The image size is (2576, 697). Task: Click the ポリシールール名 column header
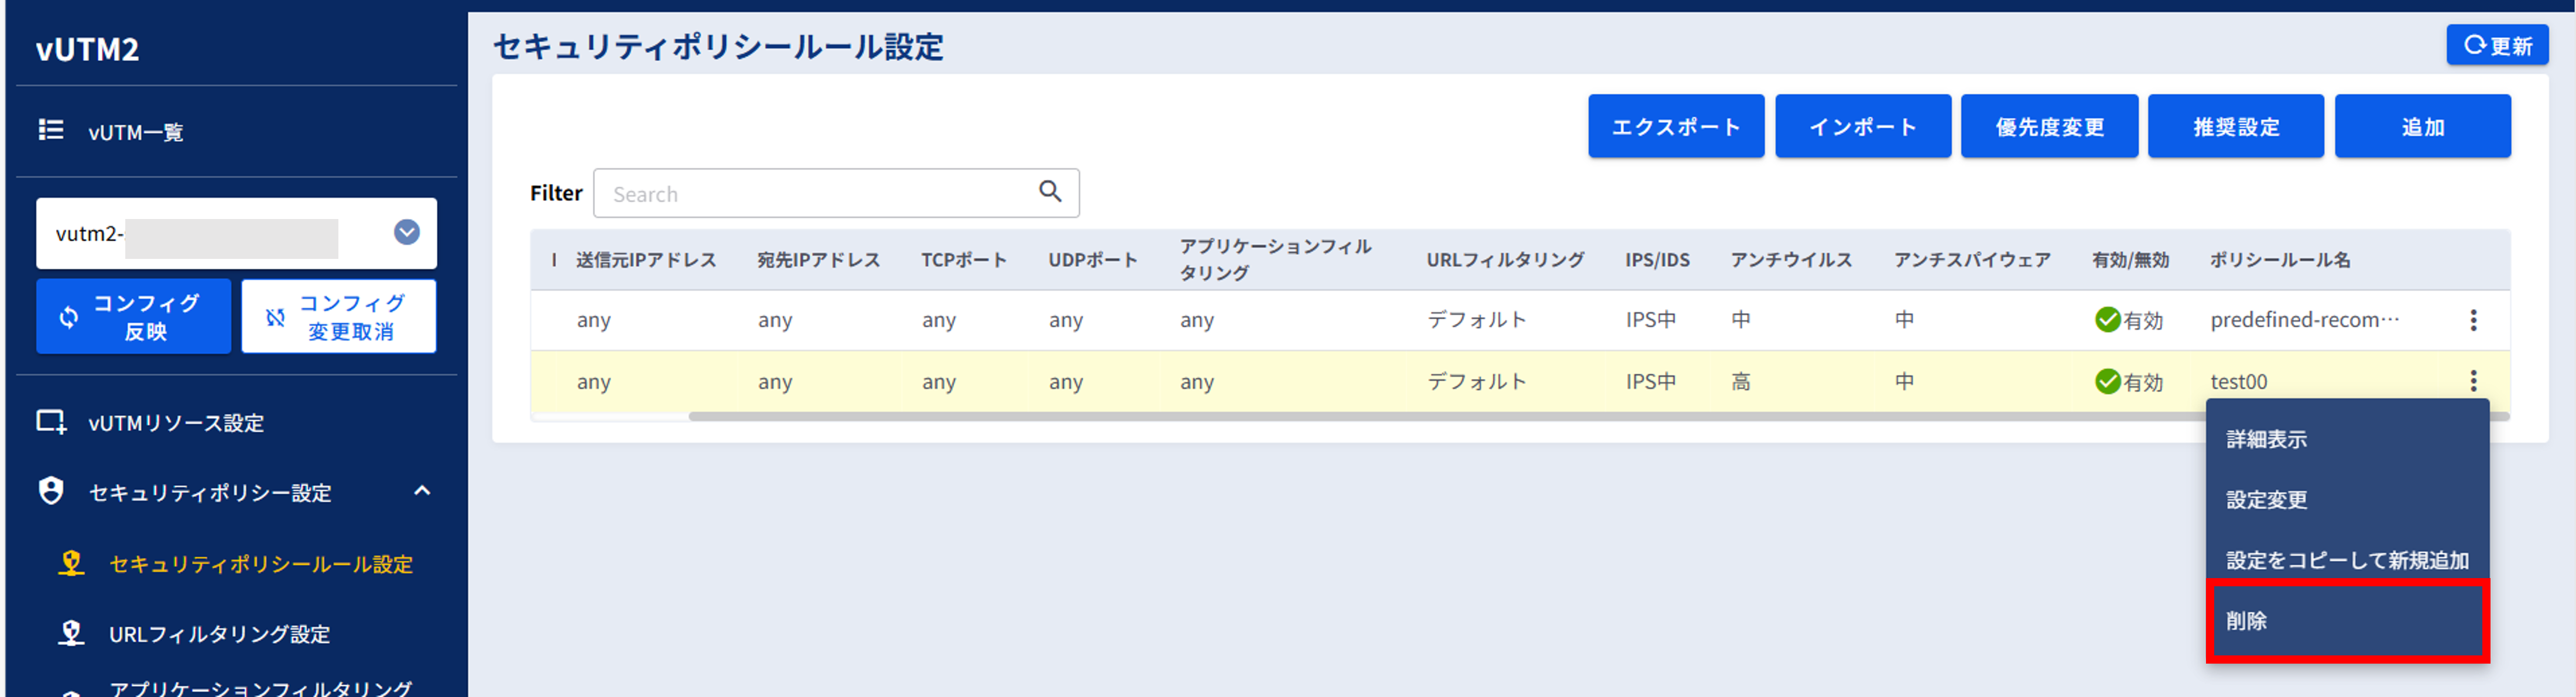(x=2279, y=260)
